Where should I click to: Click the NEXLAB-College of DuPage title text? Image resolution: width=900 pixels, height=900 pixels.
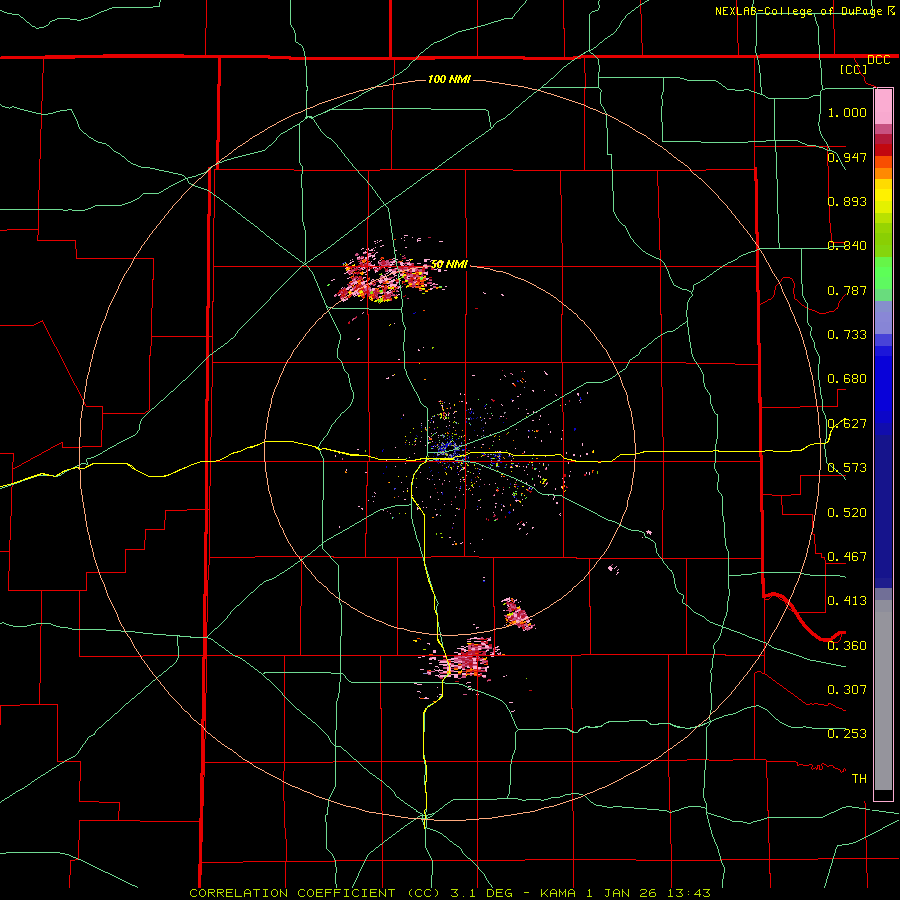pyautogui.click(x=801, y=11)
